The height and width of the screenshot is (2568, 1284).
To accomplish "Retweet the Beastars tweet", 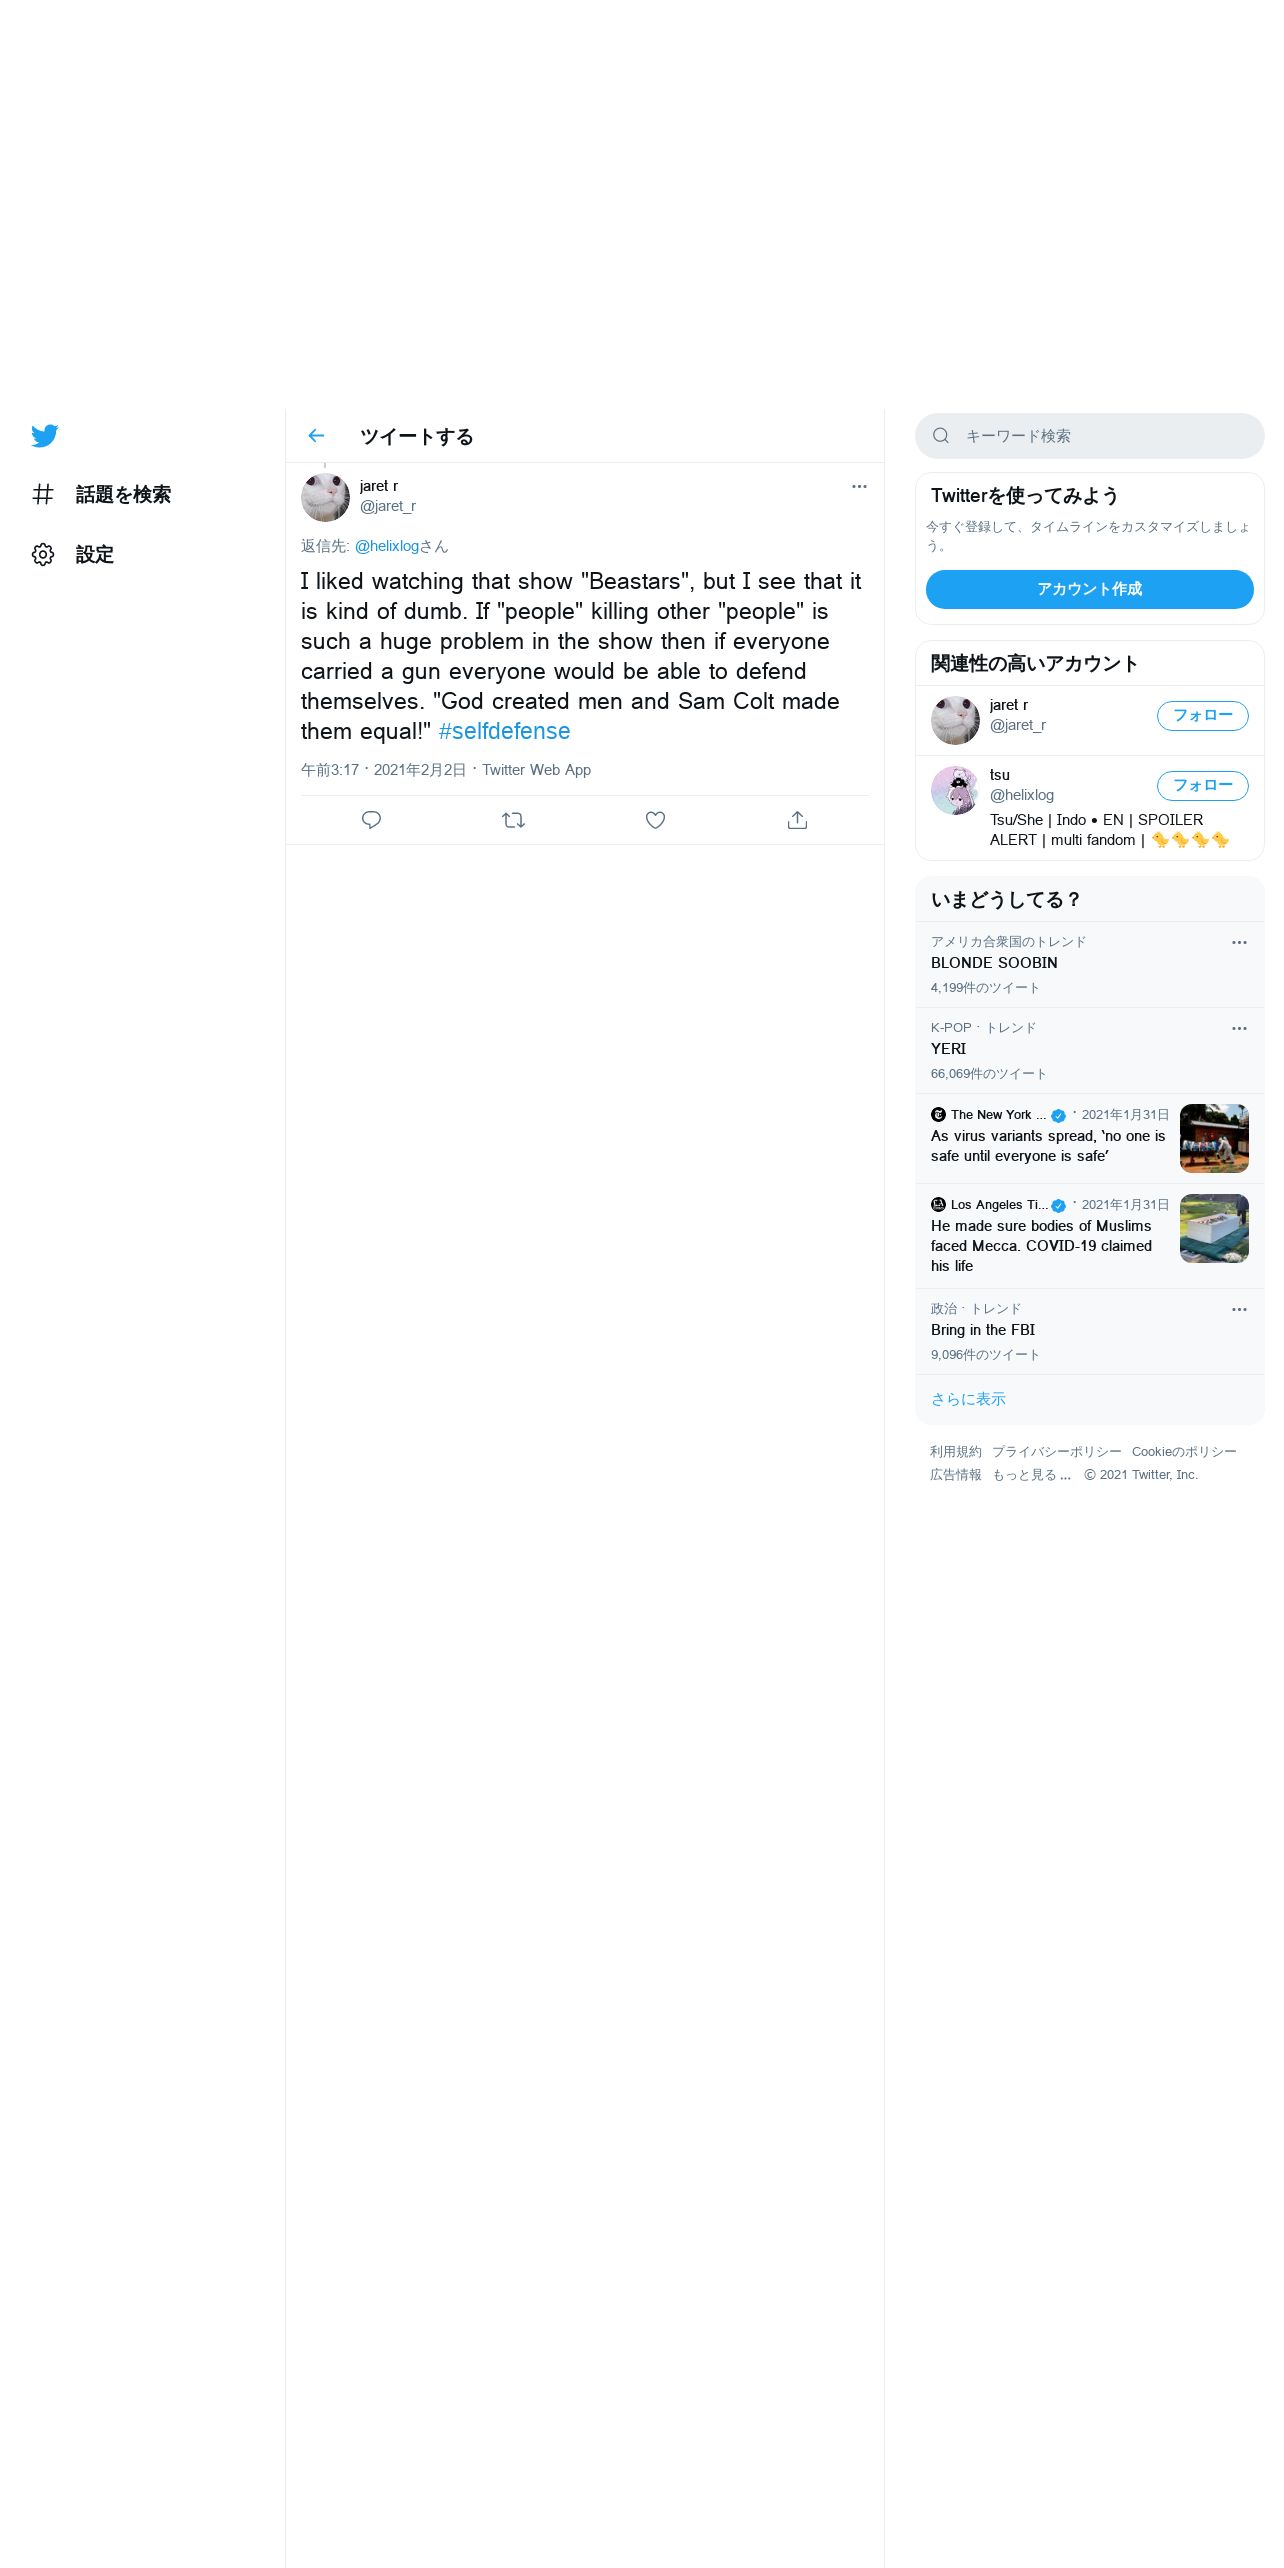I will pos(513,820).
